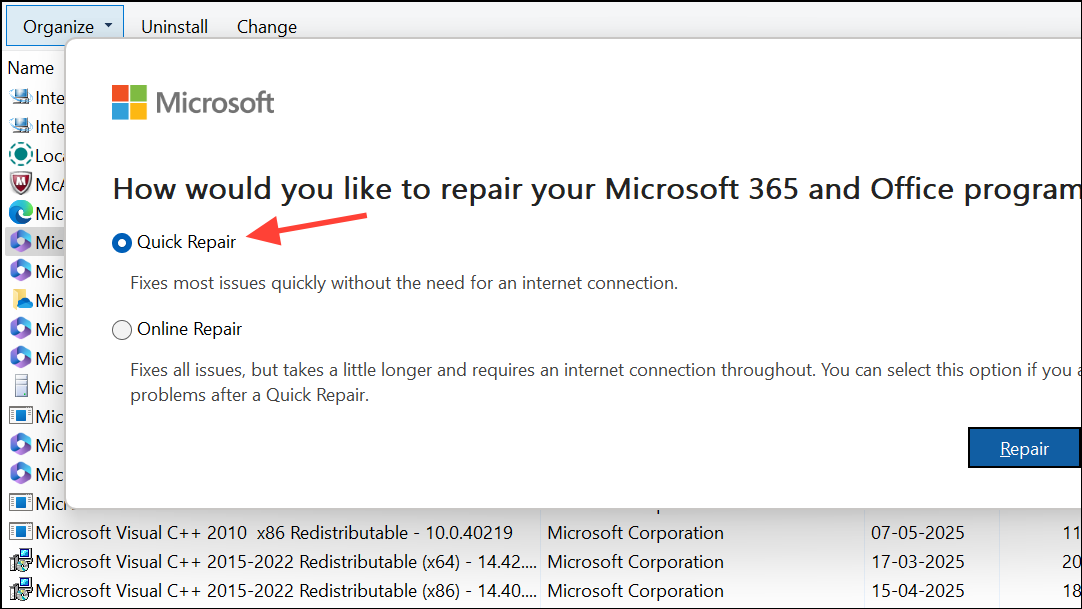
Task: Click the Visual C++ 2015-2022 (x64) icon
Action: pos(20,562)
